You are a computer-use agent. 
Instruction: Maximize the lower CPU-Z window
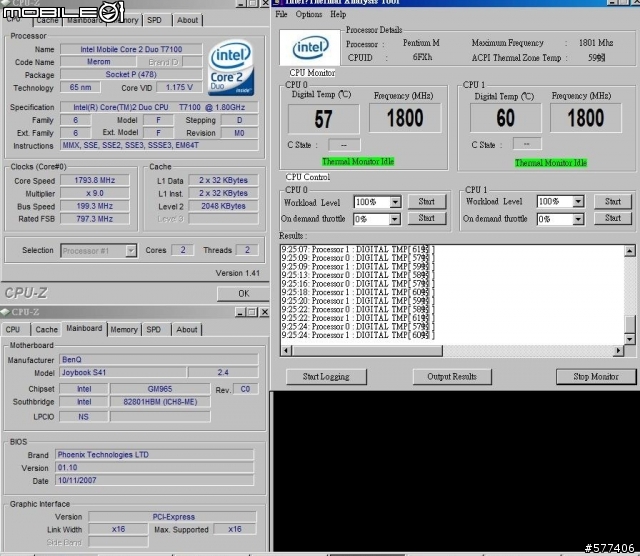pyautogui.click(x=252, y=312)
